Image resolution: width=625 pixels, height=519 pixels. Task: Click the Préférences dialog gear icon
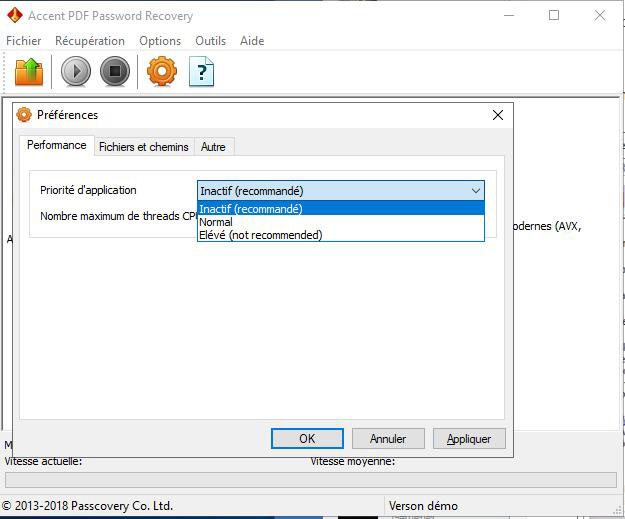point(25,115)
